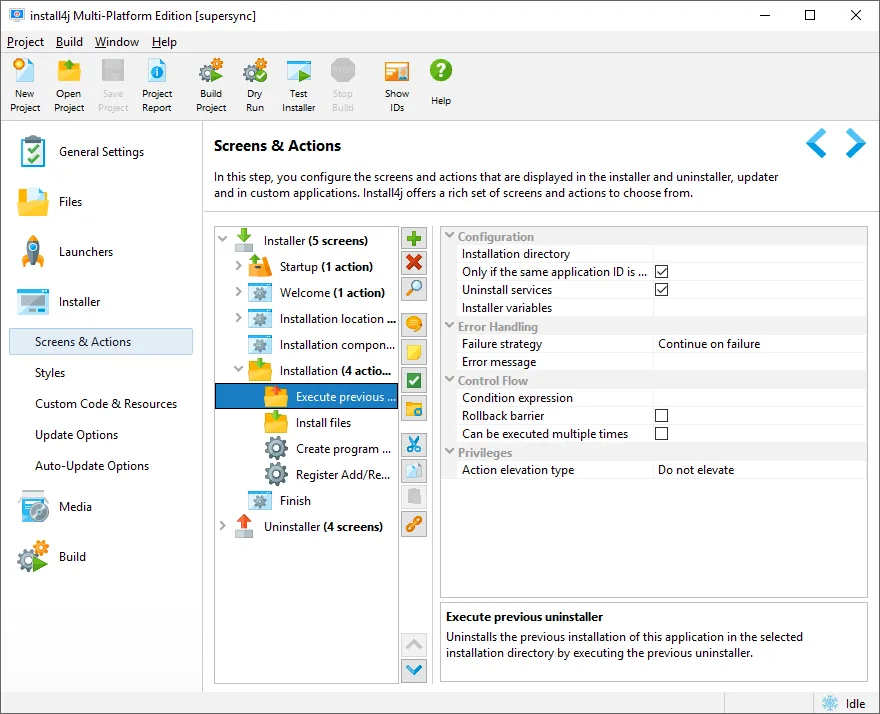
Task: Collapse the Configuration property group
Action: 450,236
